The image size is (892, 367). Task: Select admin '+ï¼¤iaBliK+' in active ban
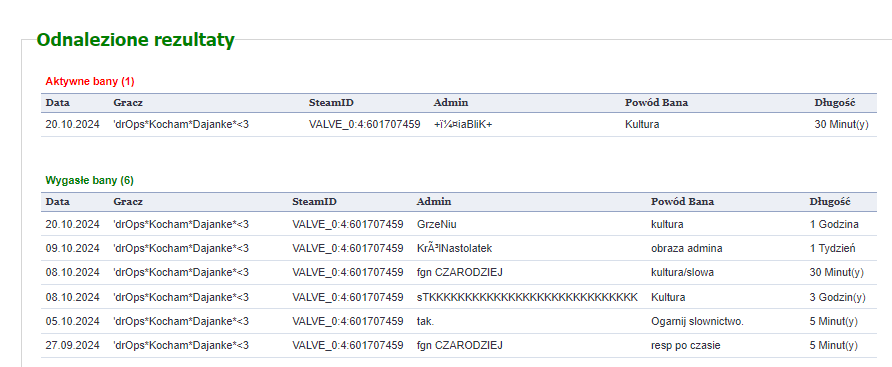pyautogui.click(x=462, y=124)
